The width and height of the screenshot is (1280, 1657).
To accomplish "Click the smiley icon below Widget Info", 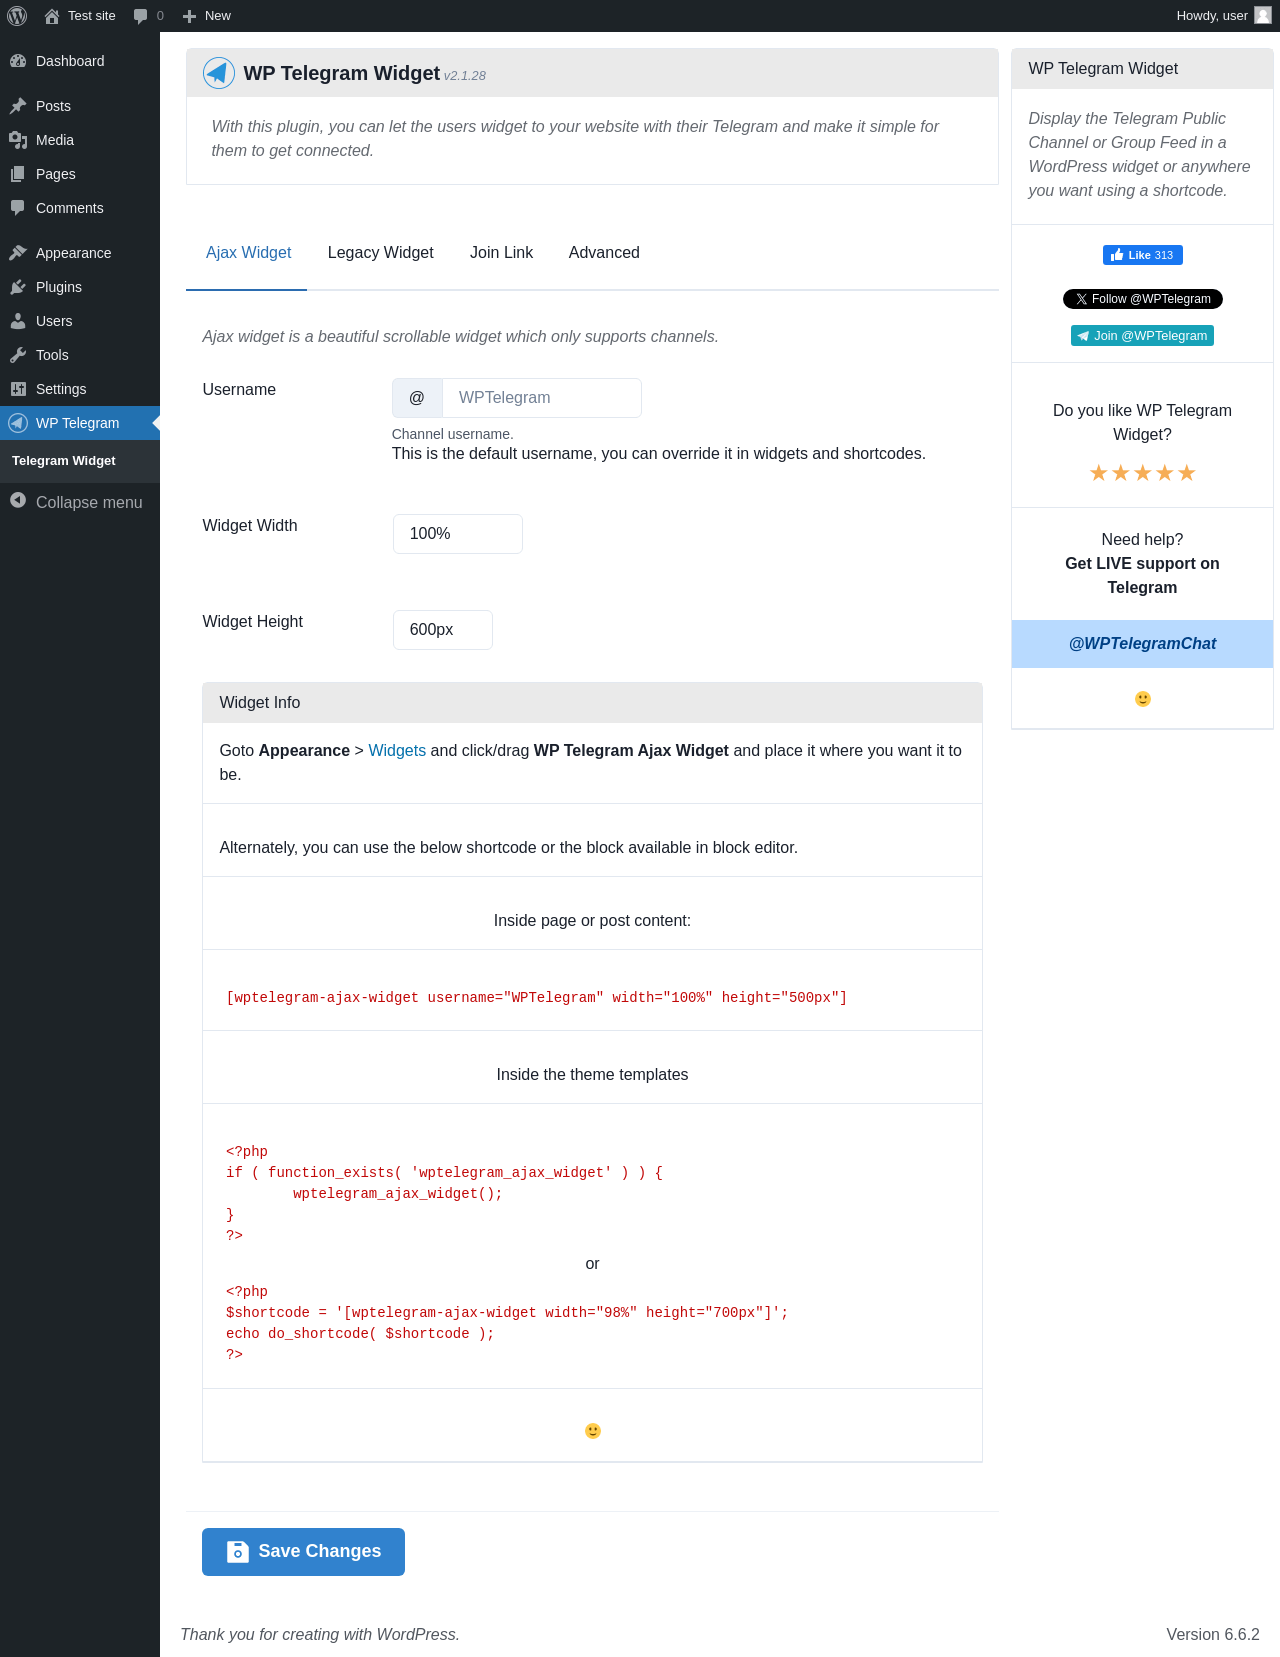I will pos(593,1431).
